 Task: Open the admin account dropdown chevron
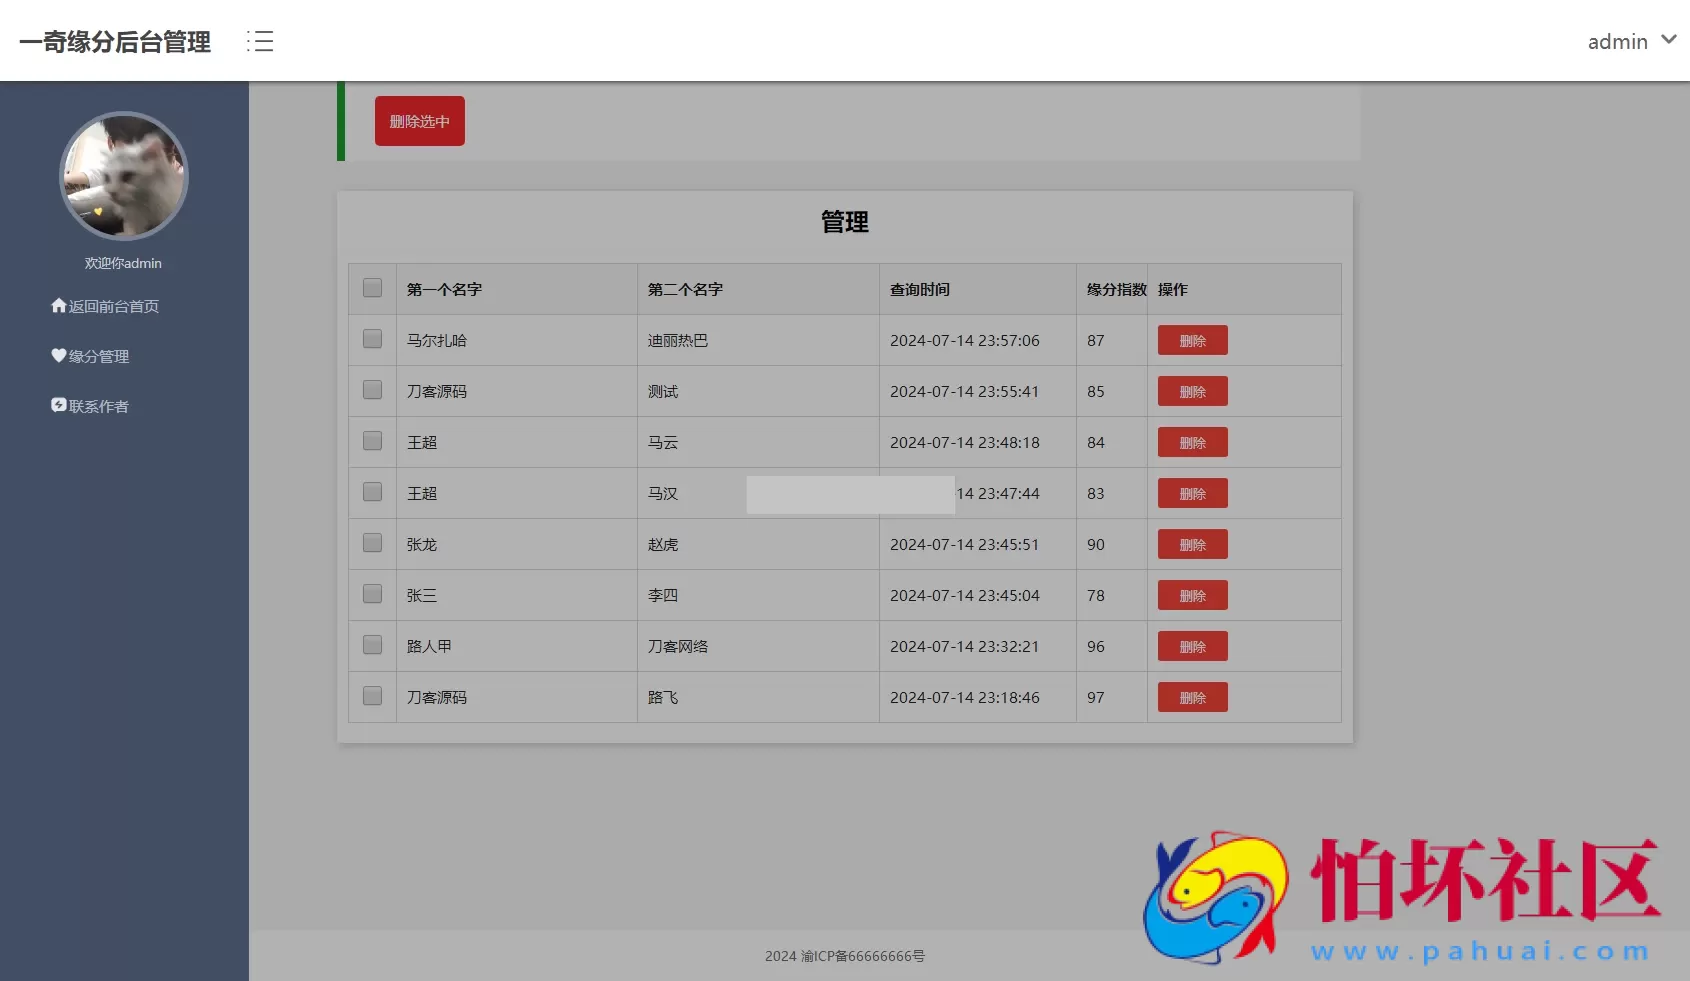[x=1669, y=40]
